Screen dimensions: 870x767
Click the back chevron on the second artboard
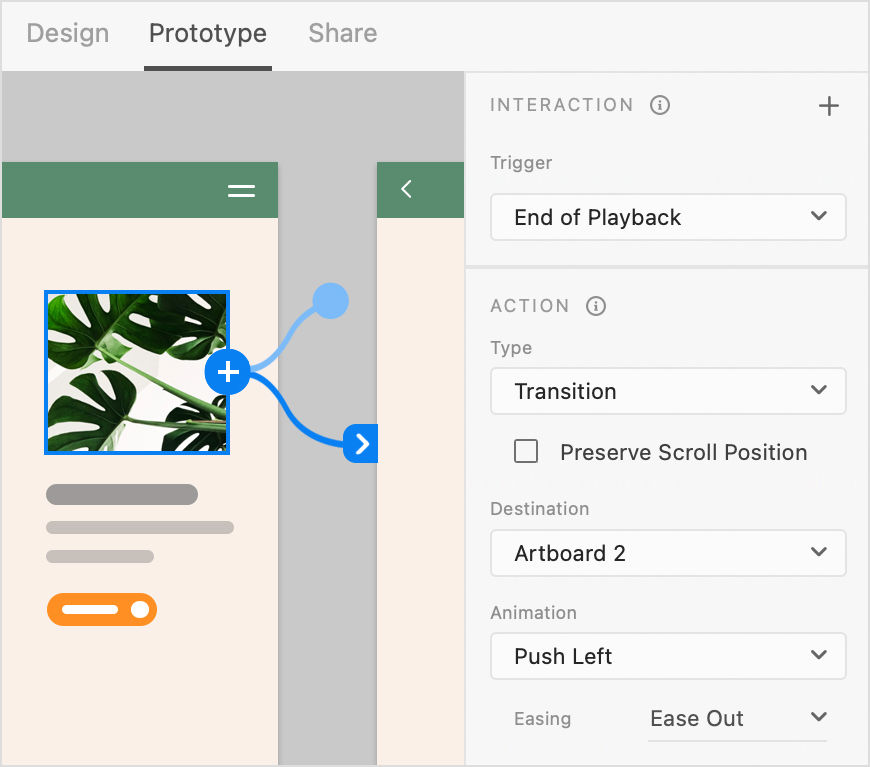coord(406,188)
